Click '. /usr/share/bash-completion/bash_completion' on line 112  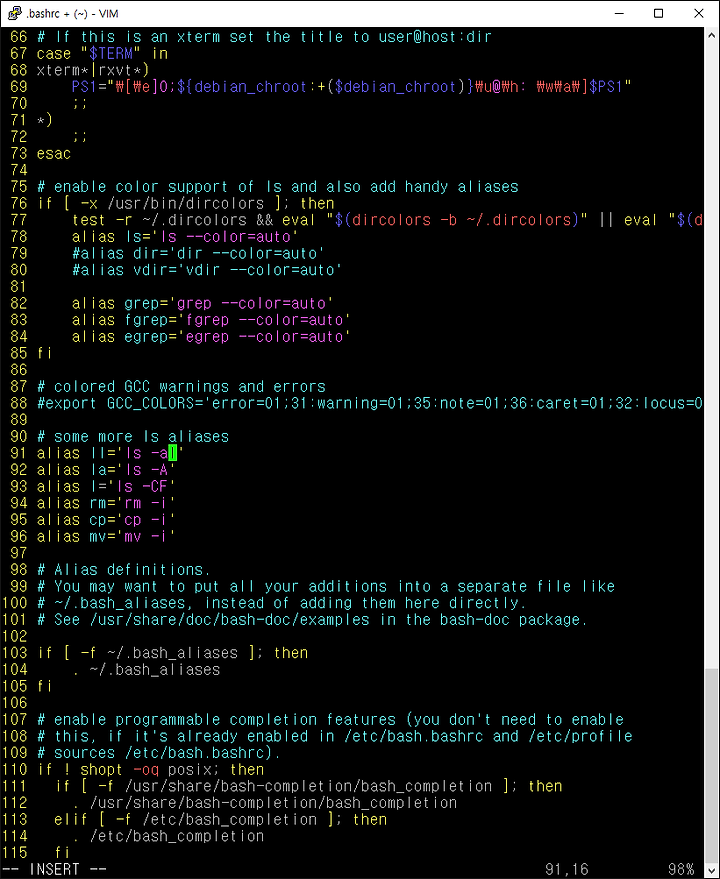coord(264,803)
